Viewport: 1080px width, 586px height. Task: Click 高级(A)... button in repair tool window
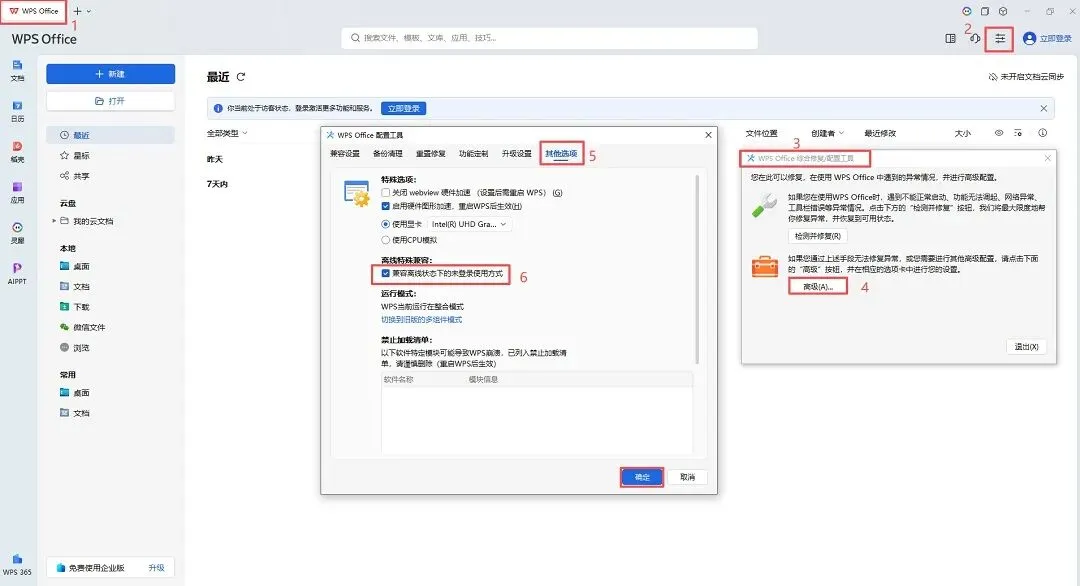tap(818, 286)
